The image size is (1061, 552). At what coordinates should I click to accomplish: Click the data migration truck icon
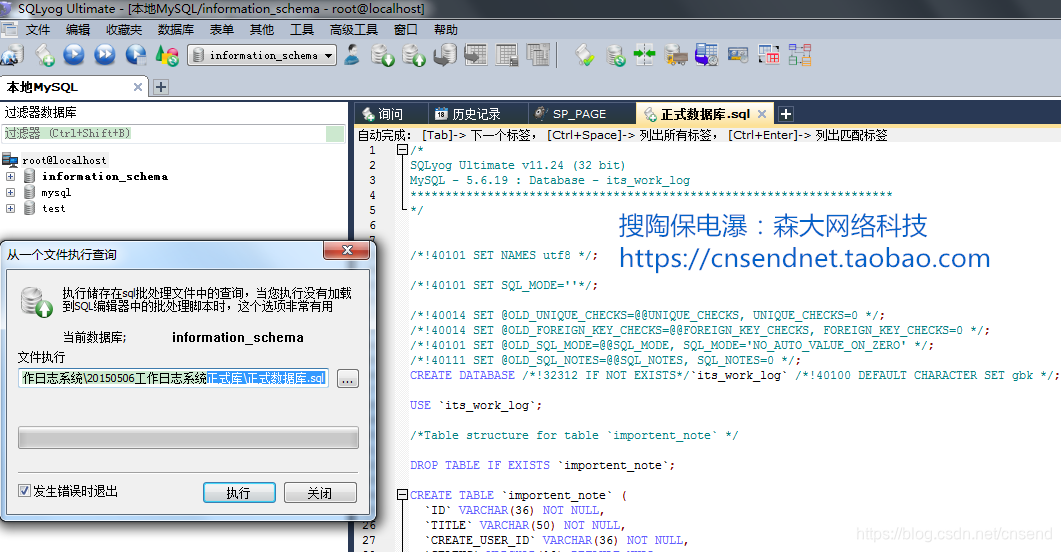point(675,55)
